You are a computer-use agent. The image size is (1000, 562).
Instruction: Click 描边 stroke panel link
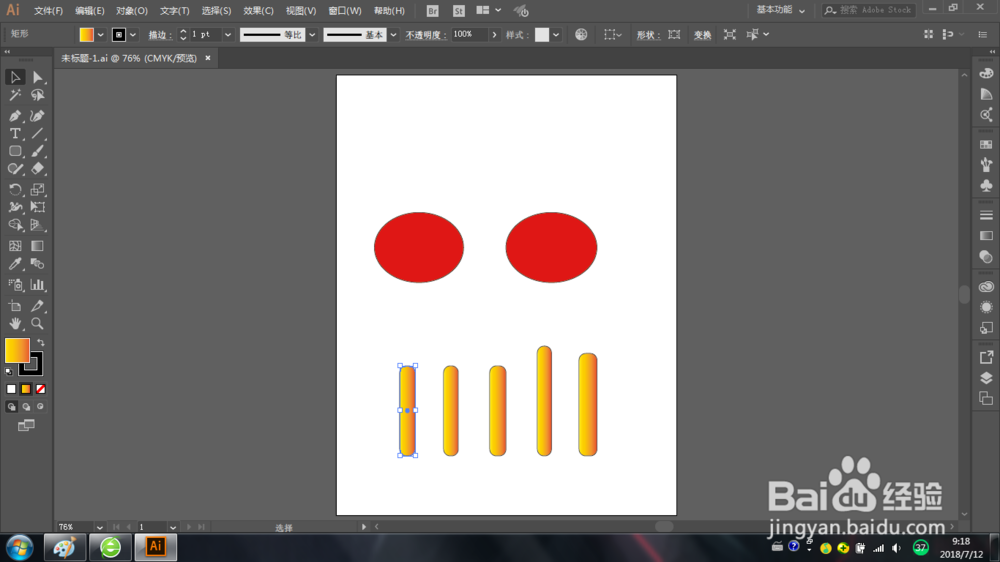tap(159, 35)
